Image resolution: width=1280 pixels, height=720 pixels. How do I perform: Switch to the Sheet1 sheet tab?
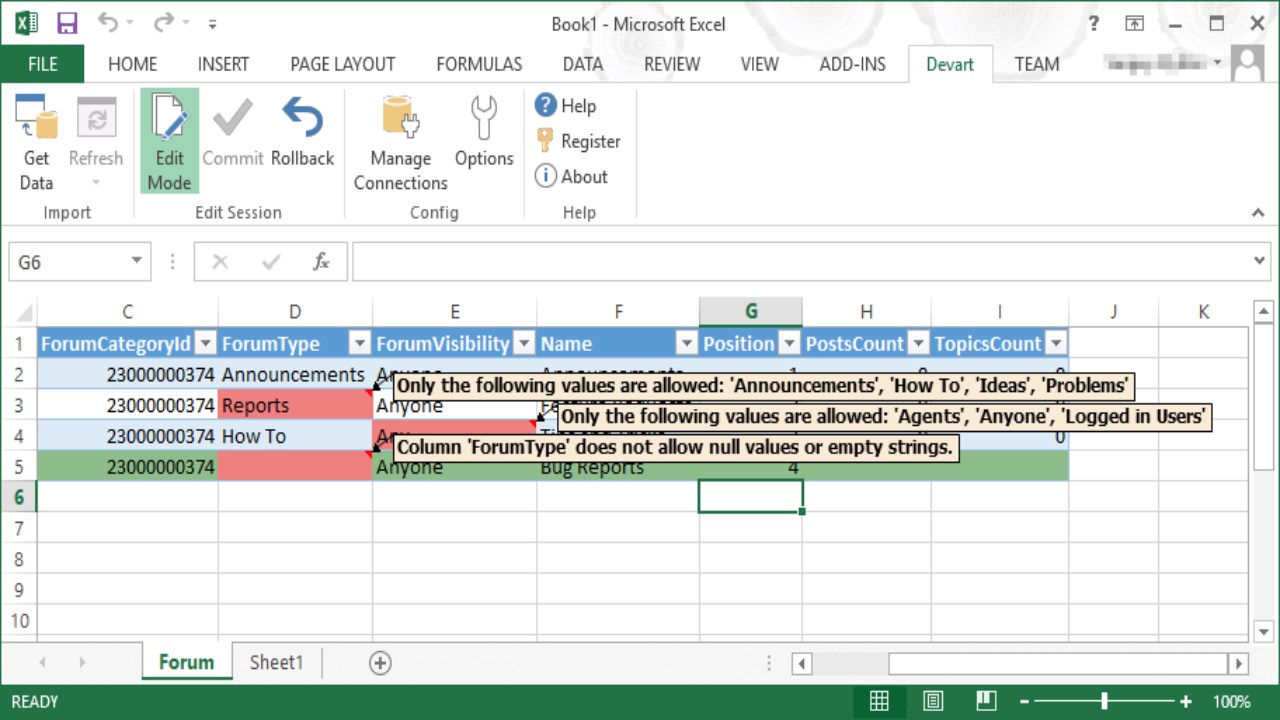coord(276,662)
